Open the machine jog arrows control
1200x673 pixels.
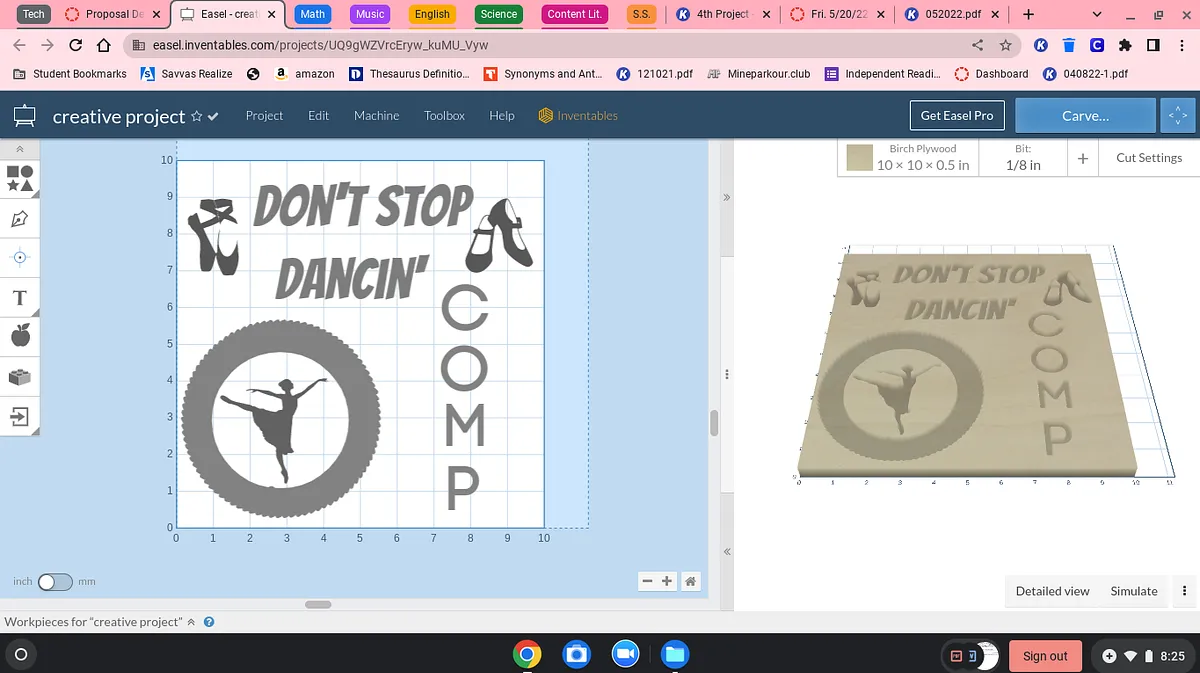tap(1177, 116)
